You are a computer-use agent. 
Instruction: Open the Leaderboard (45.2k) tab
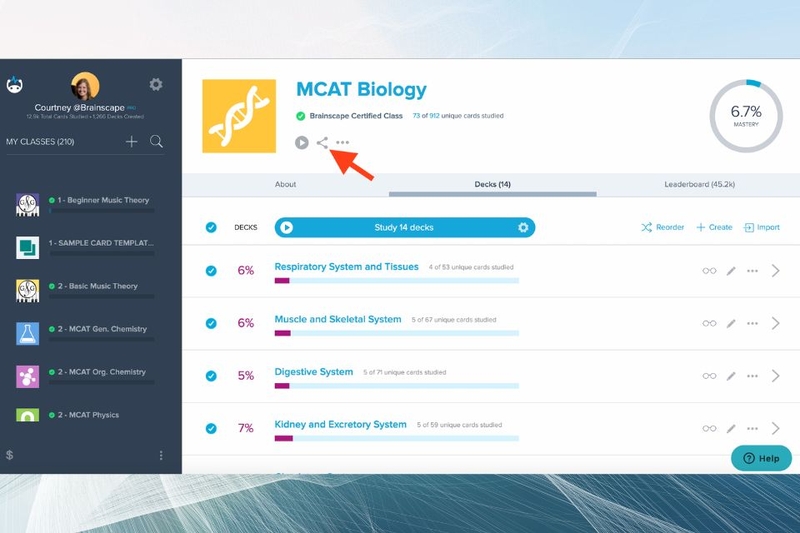(699, 184)
